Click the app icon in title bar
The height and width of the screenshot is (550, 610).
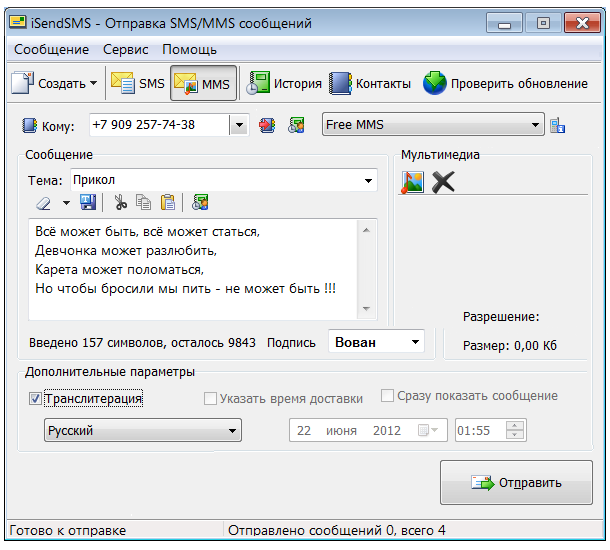coord(18,22)
